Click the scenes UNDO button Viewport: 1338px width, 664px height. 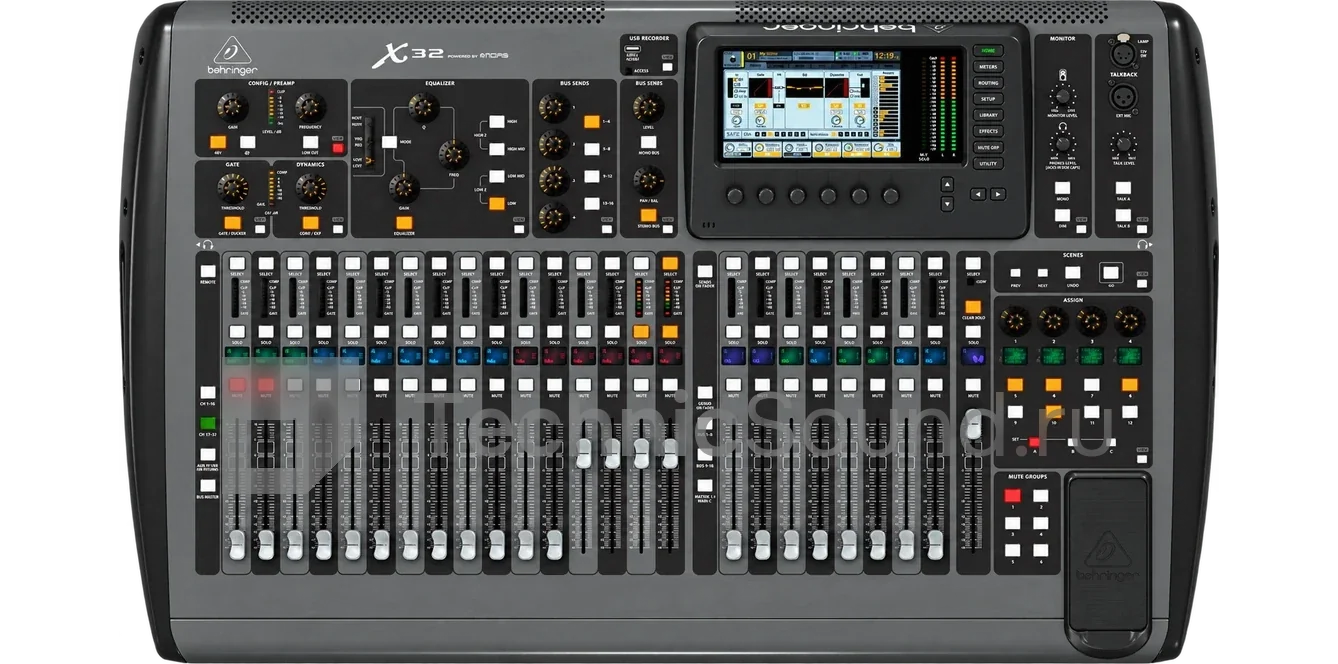[x=1071, y=273]
